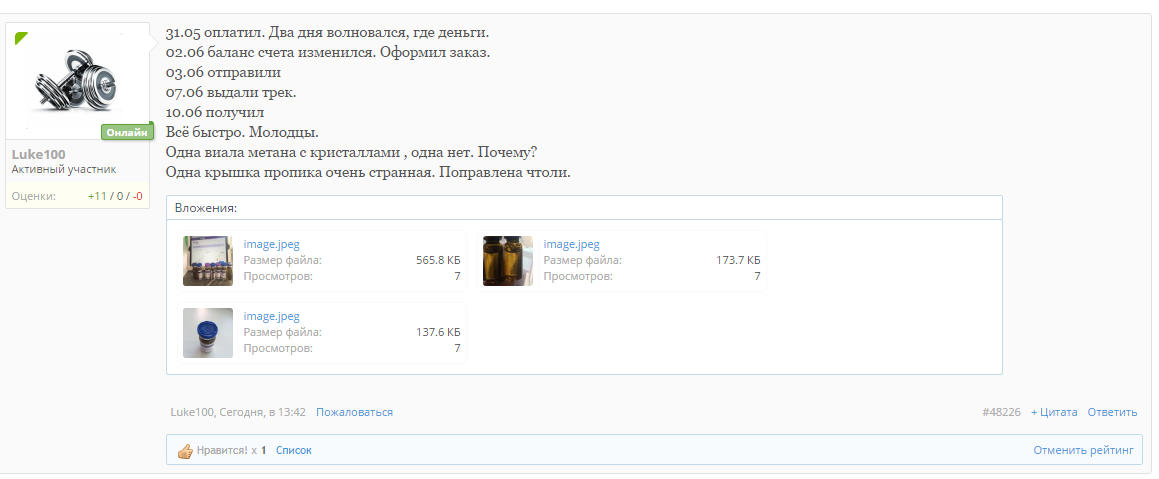Open the vials-on-table attachment thumbnail
1159x479 pixels.
pyautogui.click(x=207, y=261)
